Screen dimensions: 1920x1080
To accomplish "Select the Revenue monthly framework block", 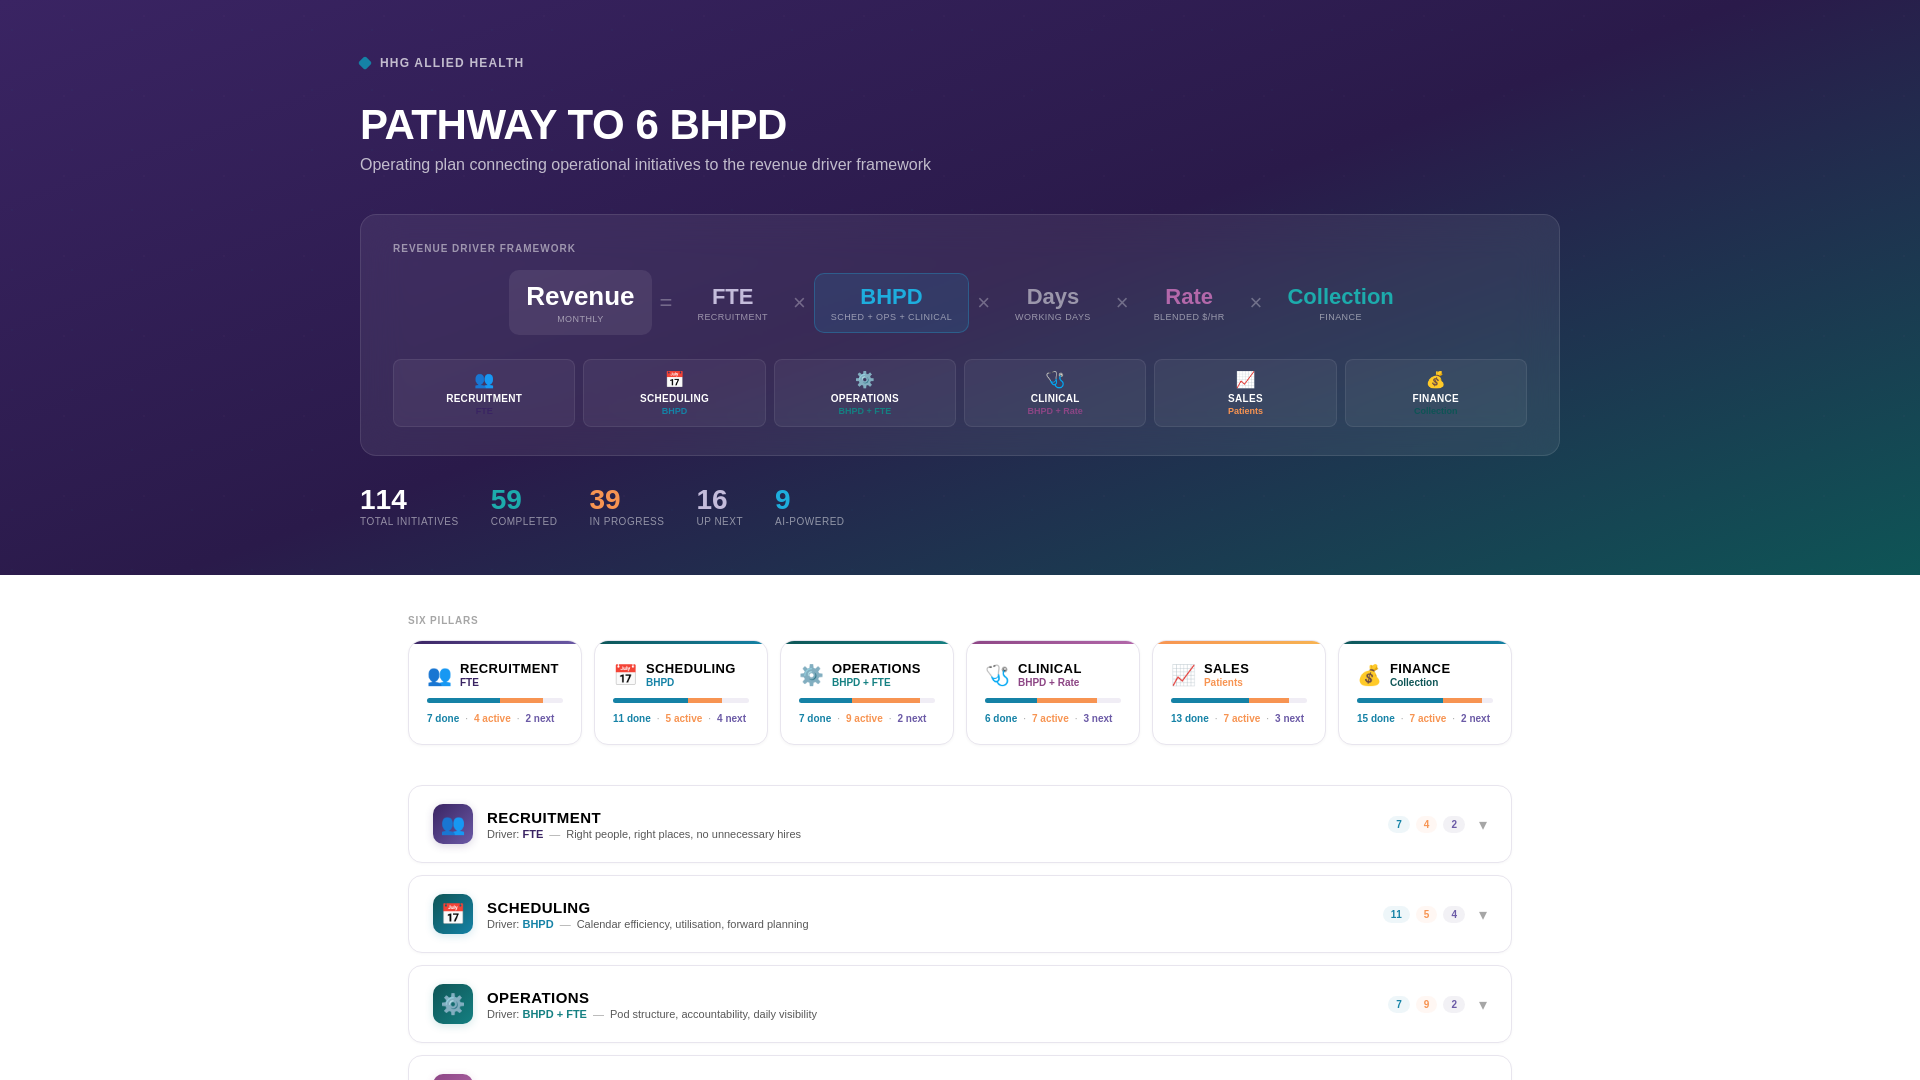I will pyautogui.click(x=580, y=302).
